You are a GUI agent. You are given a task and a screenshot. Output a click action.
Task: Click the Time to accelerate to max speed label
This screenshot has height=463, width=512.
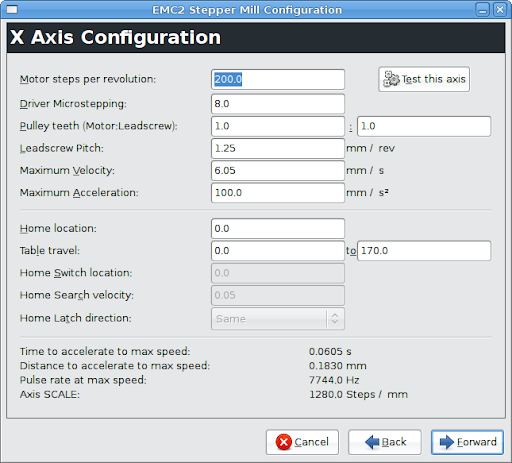coord(105,352)
